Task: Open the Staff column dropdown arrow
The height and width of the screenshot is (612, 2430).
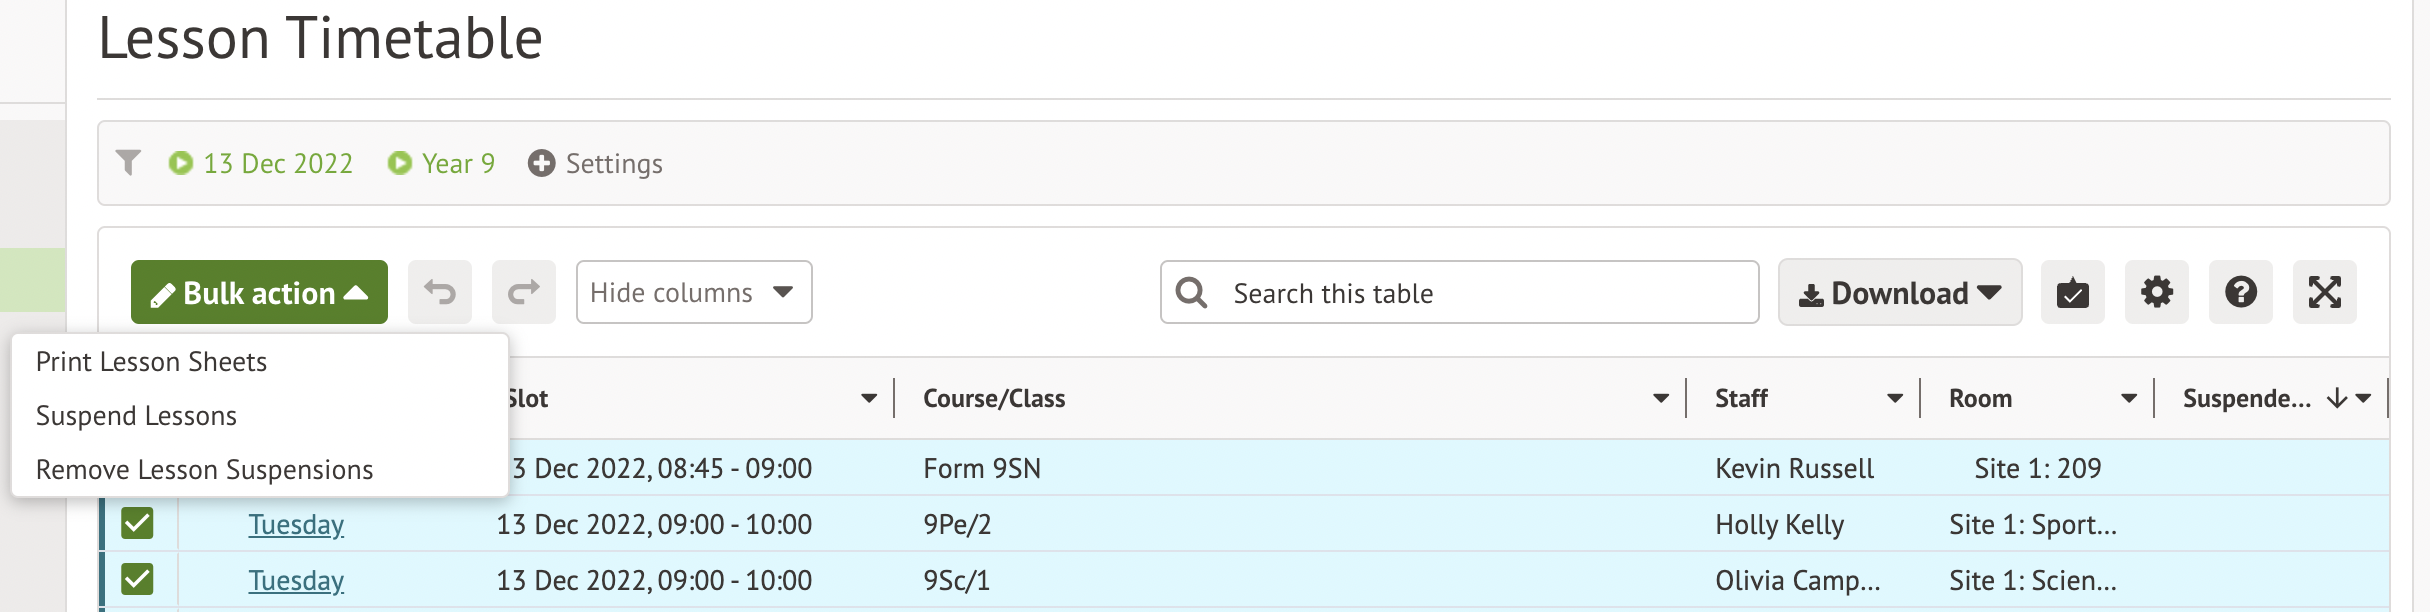Action: pos(1894,398)
